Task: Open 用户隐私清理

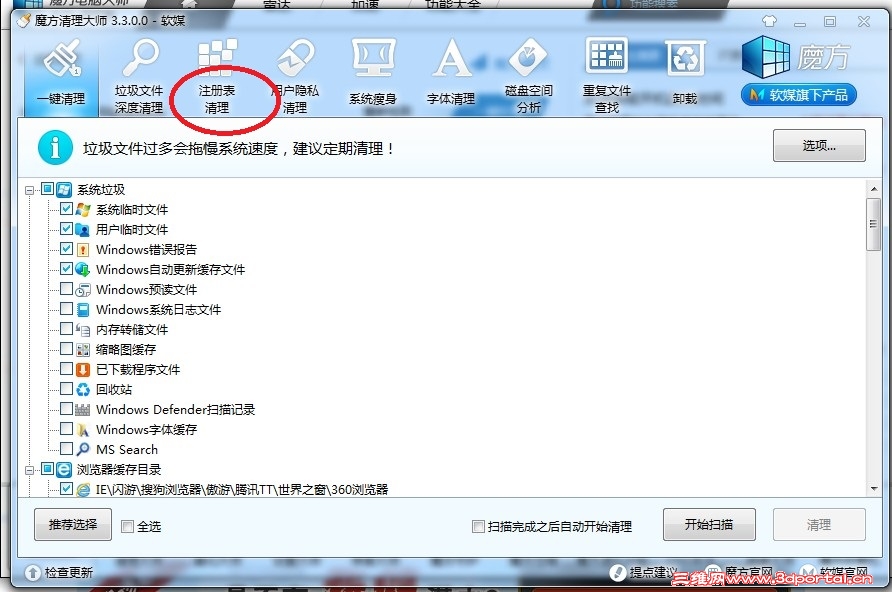Action: click(298, 75)
